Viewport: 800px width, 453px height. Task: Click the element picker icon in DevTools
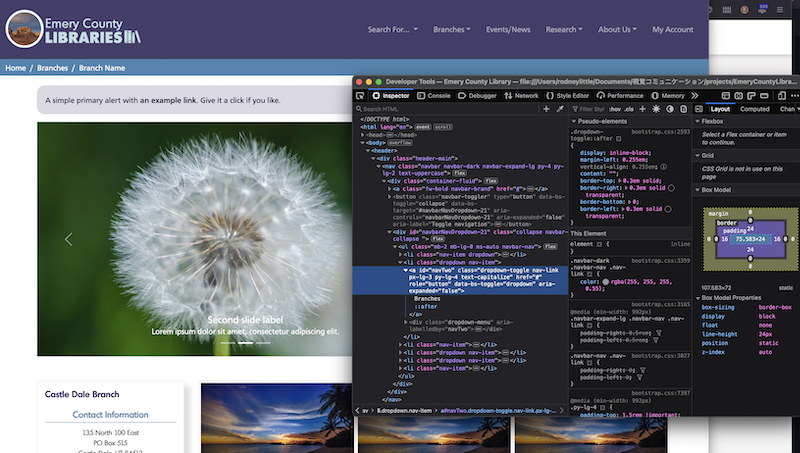(360, 95)
